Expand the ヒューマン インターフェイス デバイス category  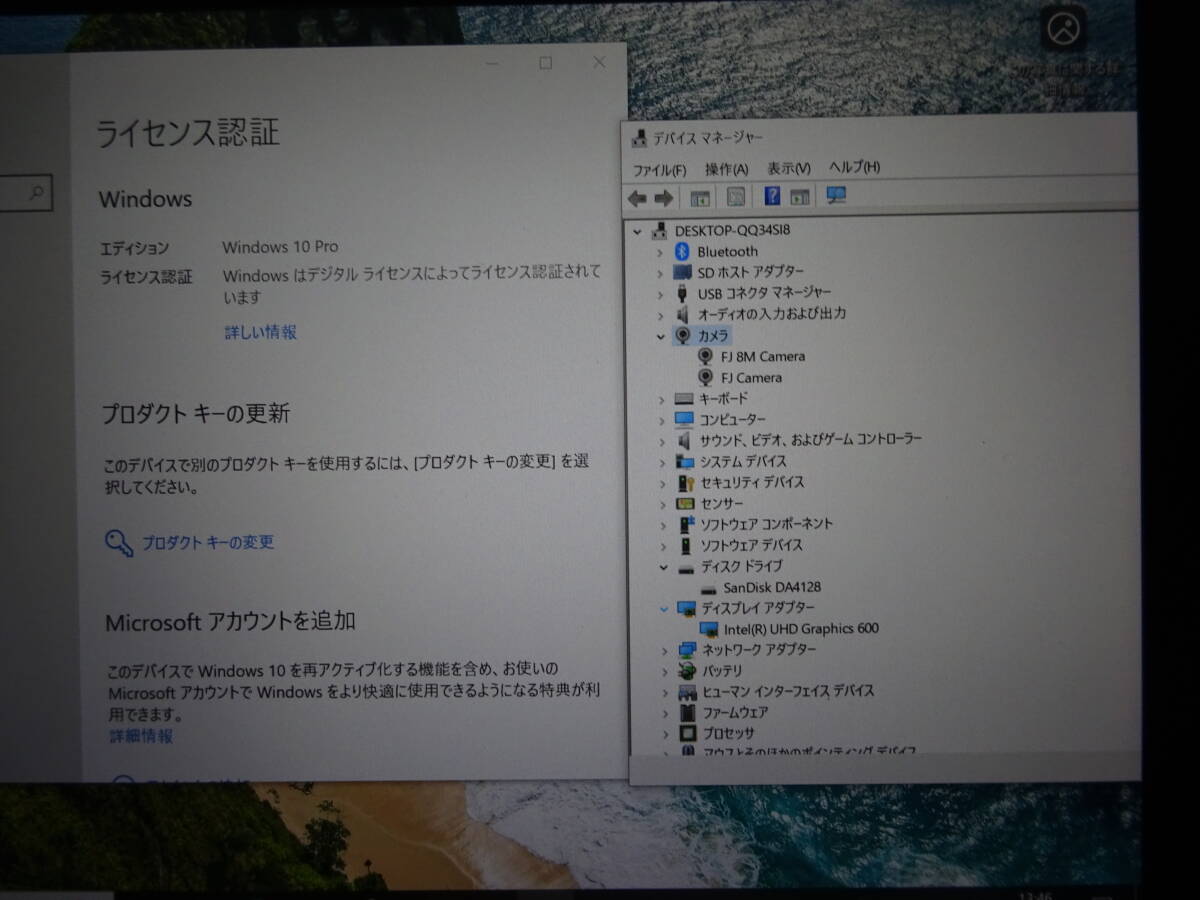[x=665, y=692]
